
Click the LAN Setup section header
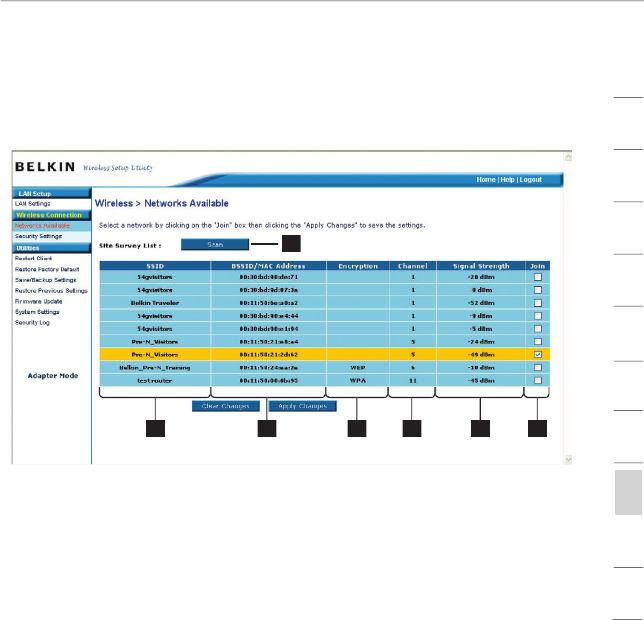[x=52, y=193]
